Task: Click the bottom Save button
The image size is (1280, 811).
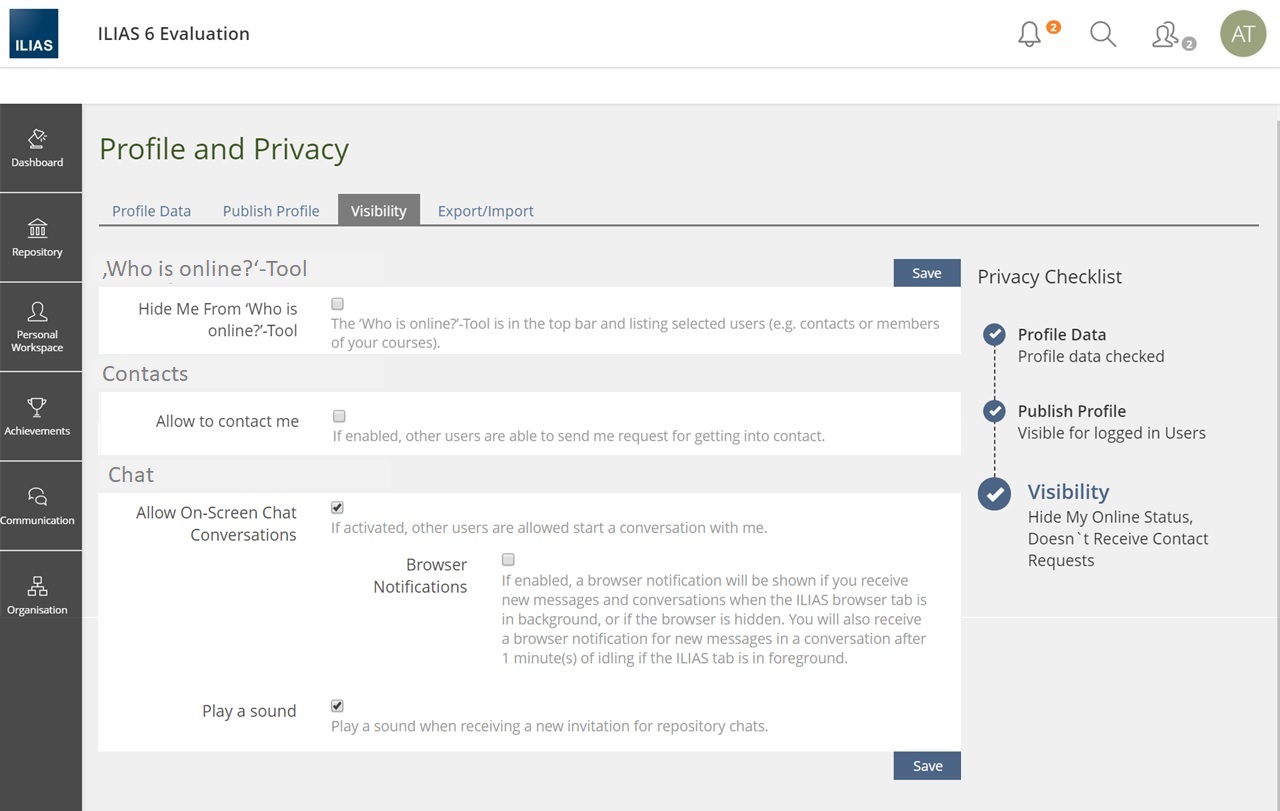Action: (927, 766)
